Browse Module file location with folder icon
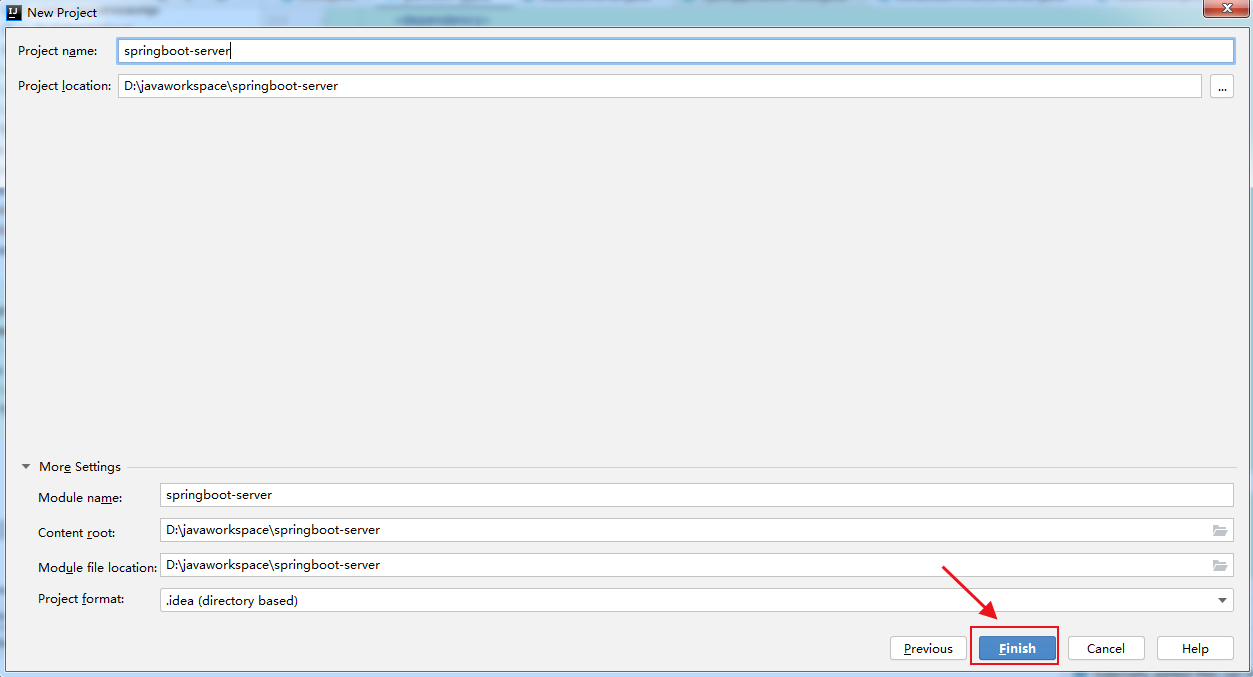 [1220, 565]
